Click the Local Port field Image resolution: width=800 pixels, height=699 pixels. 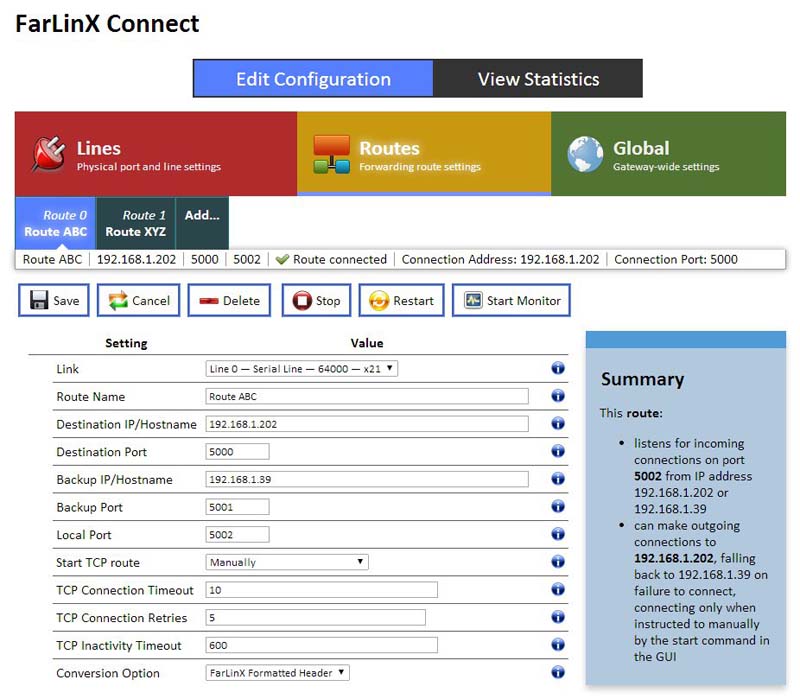237,534
